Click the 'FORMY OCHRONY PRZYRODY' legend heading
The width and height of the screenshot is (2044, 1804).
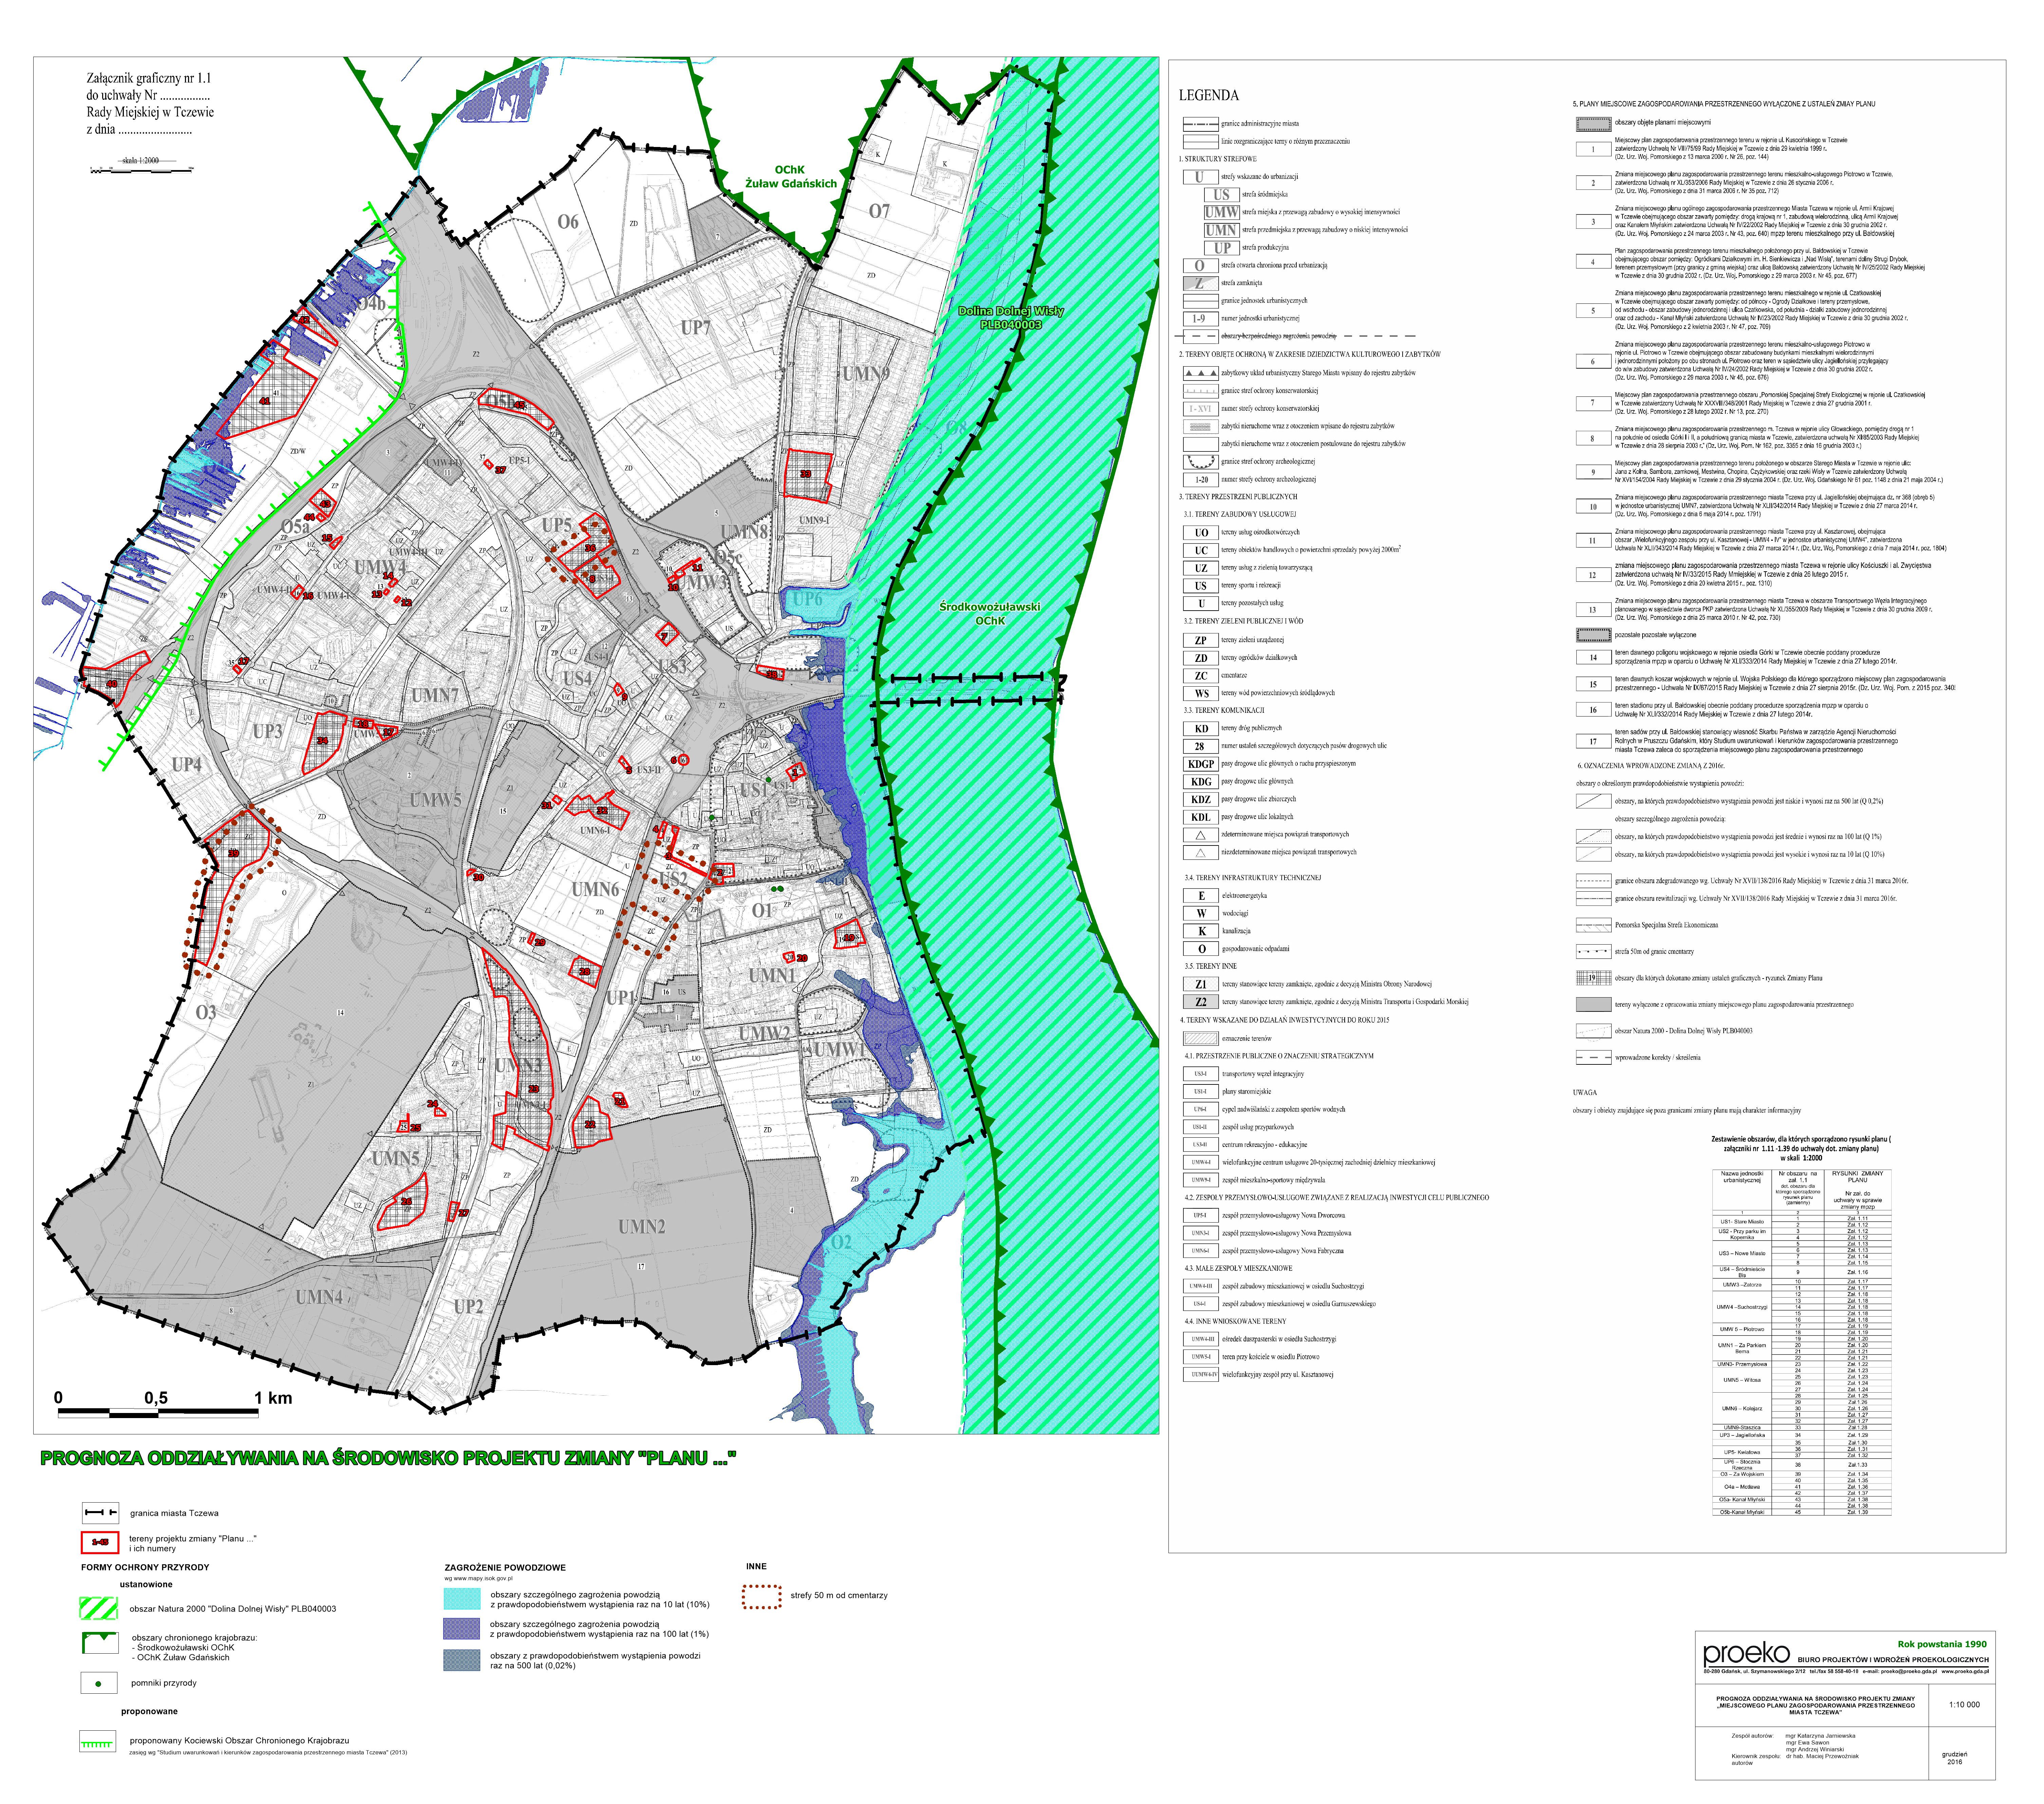coord(145,1568)
